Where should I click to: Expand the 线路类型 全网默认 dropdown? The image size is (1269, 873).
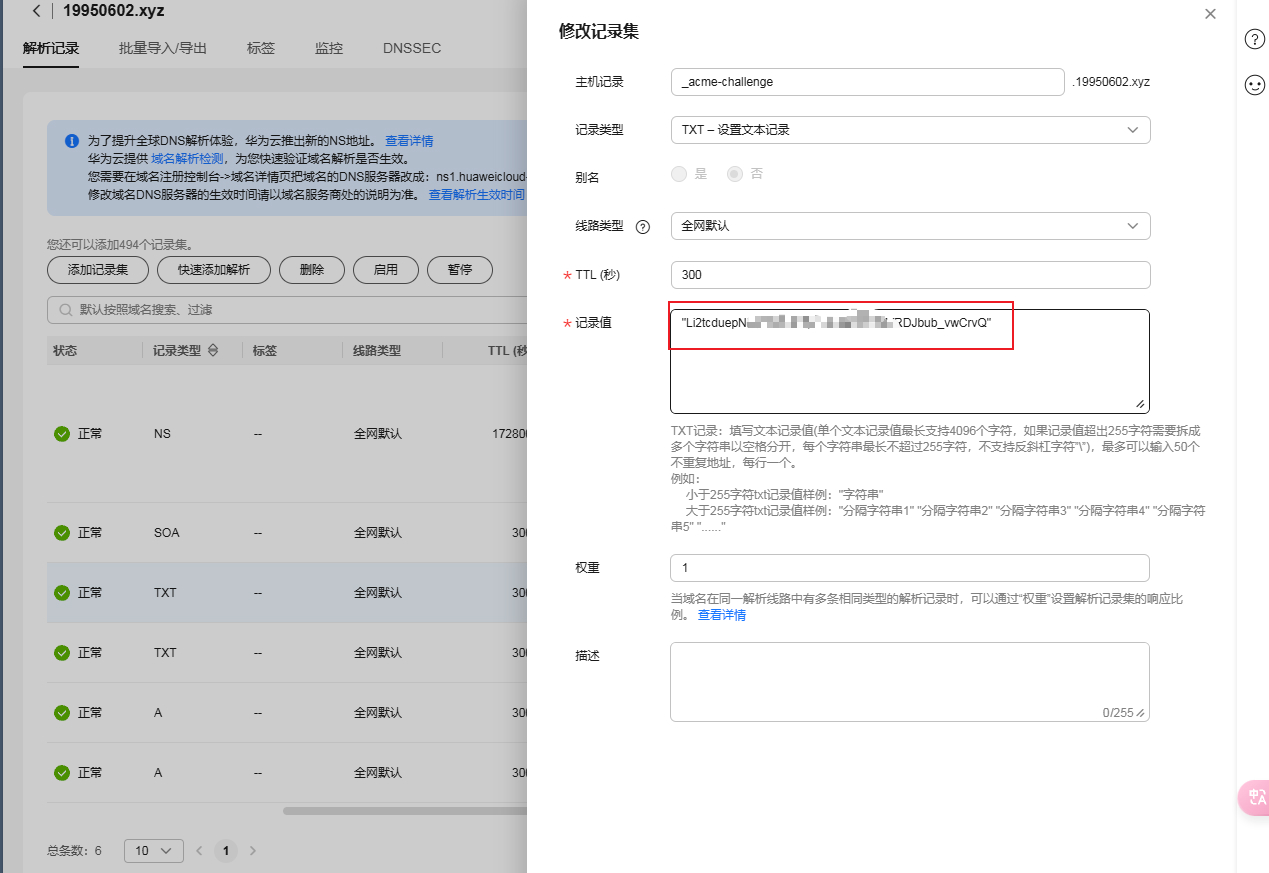tap(910, 226)
